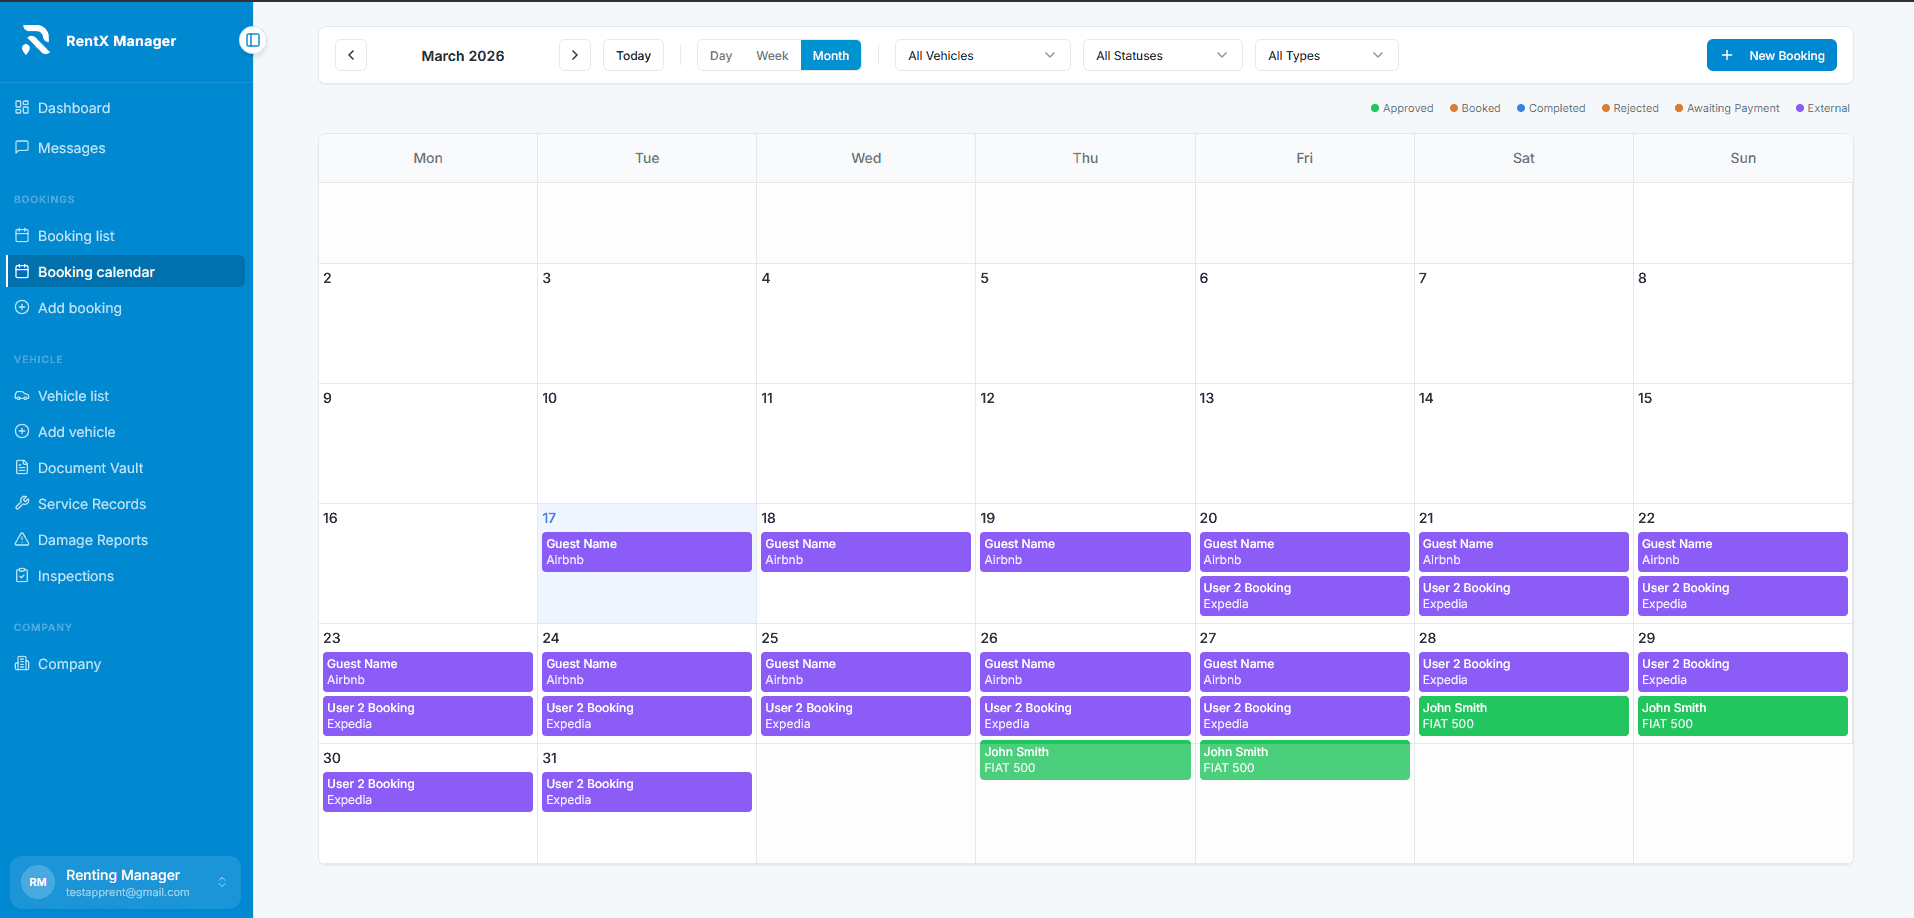1914x918 pixels.
Task: Open the Inspections section
Action: [x=75, y=575]
